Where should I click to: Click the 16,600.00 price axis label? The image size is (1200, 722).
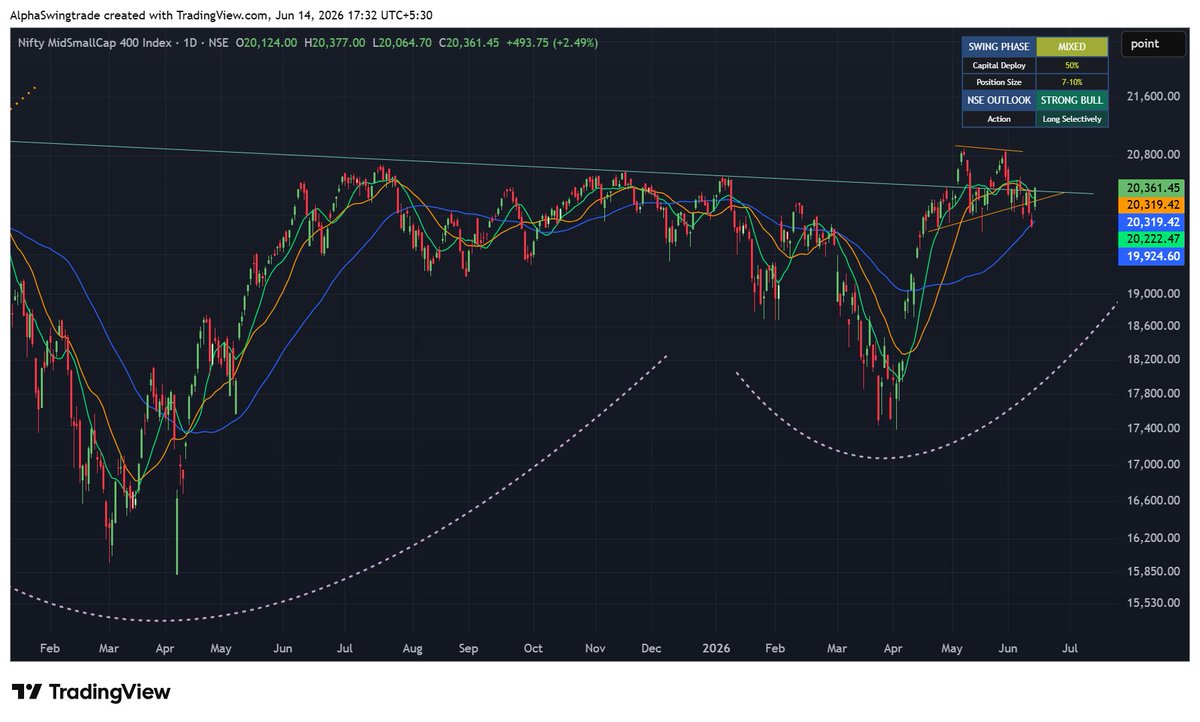(1153, 500)
